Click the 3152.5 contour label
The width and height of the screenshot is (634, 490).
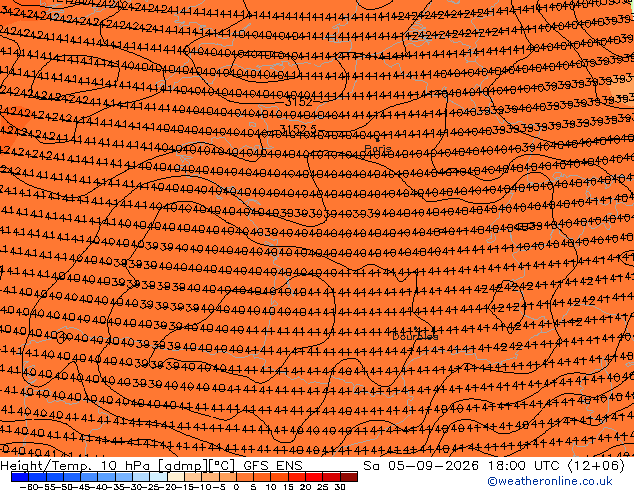tap(298, 129)
